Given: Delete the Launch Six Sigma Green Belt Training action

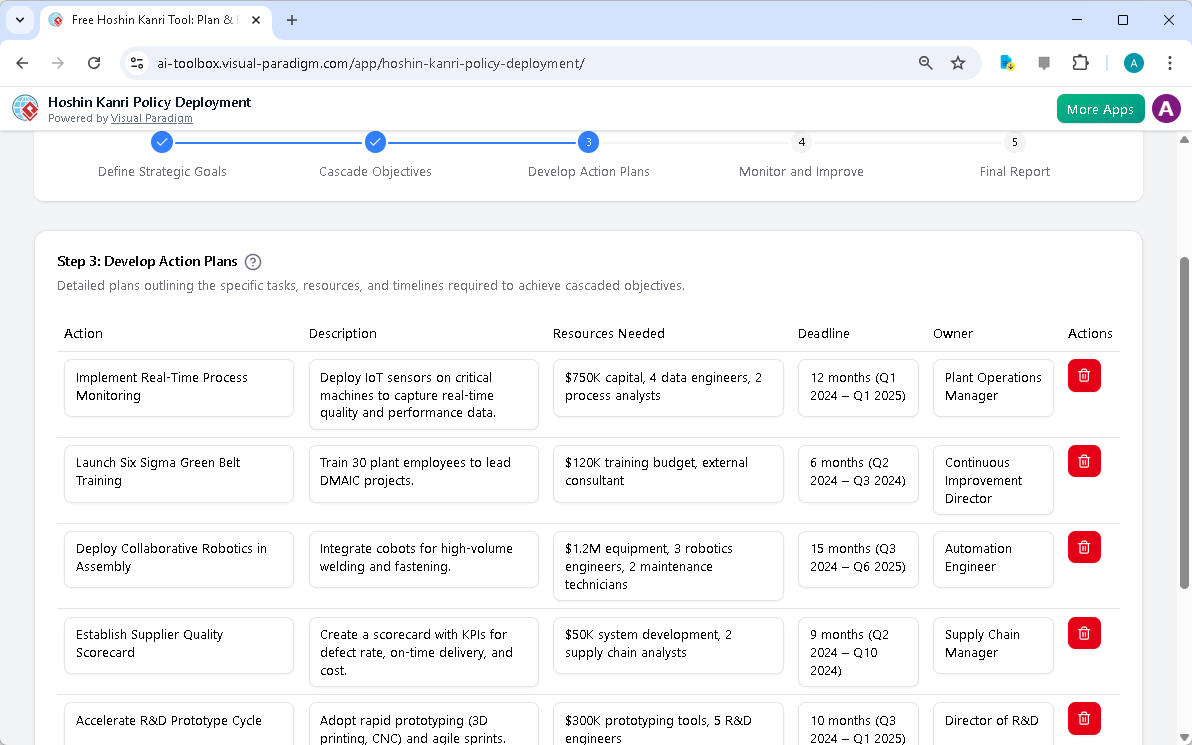Looking at the screenshot, I should pos(1084,461).
